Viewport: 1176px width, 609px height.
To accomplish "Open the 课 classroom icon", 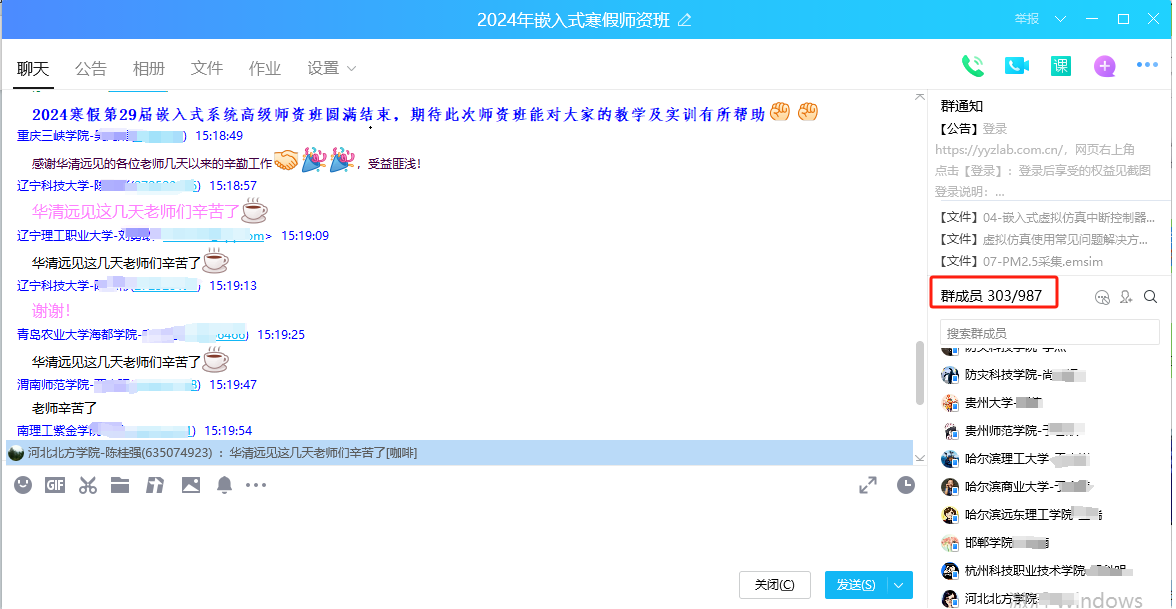I will pyautogui.click(x=1061, y=66).
